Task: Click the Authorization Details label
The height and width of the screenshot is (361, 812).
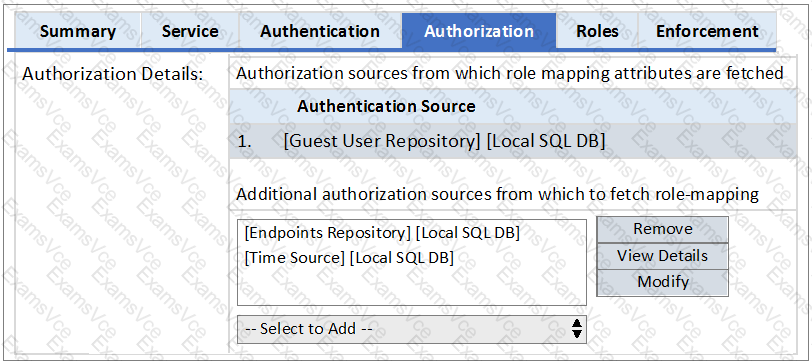Action: point(113,74)
